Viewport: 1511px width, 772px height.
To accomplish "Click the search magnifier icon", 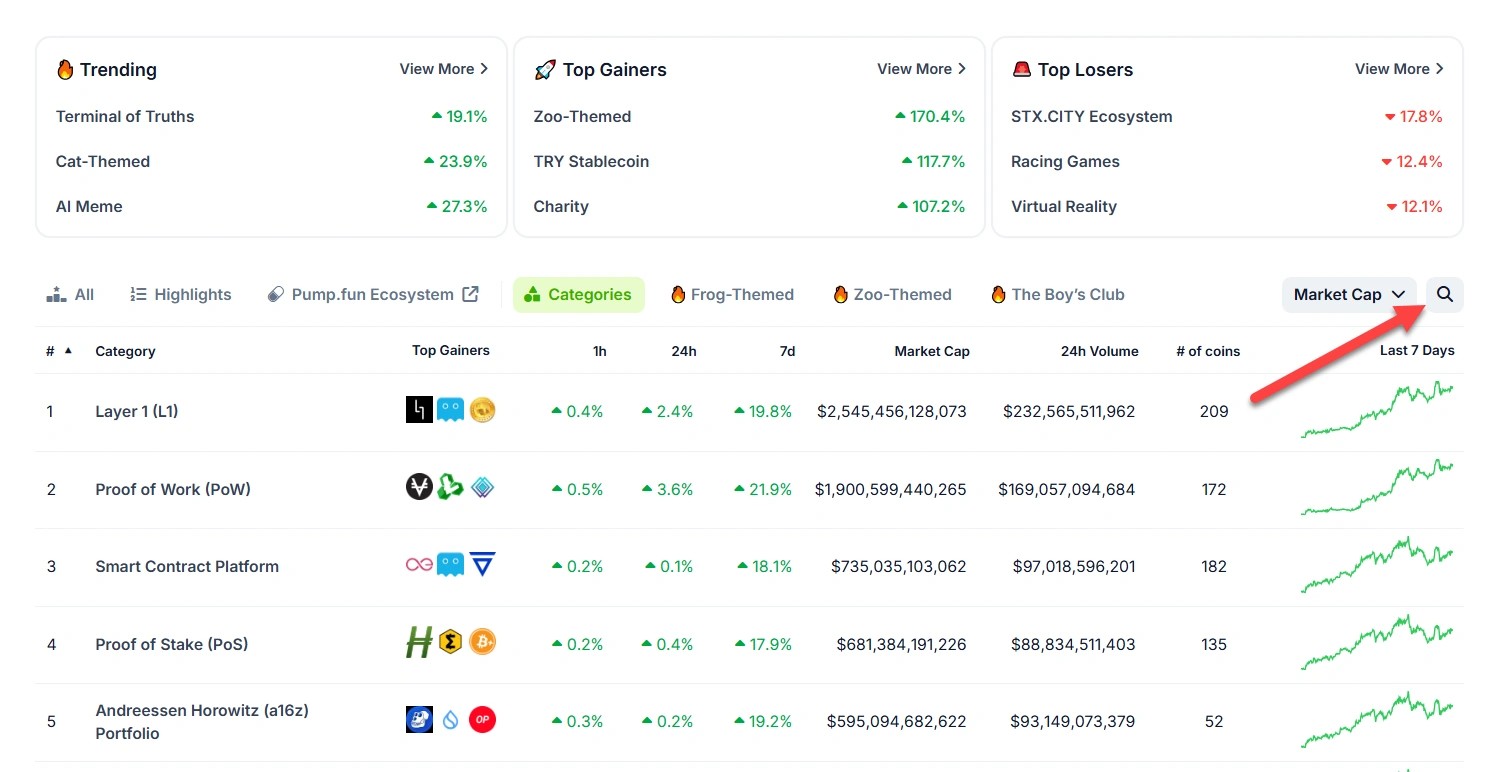I will click(x=1444, y=294).
